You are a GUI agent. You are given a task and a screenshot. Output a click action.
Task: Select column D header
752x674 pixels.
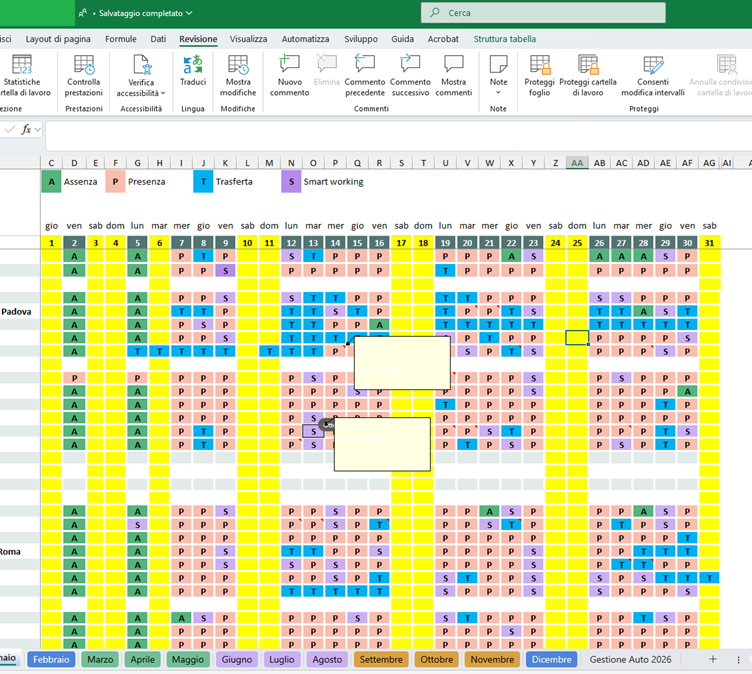74,163
